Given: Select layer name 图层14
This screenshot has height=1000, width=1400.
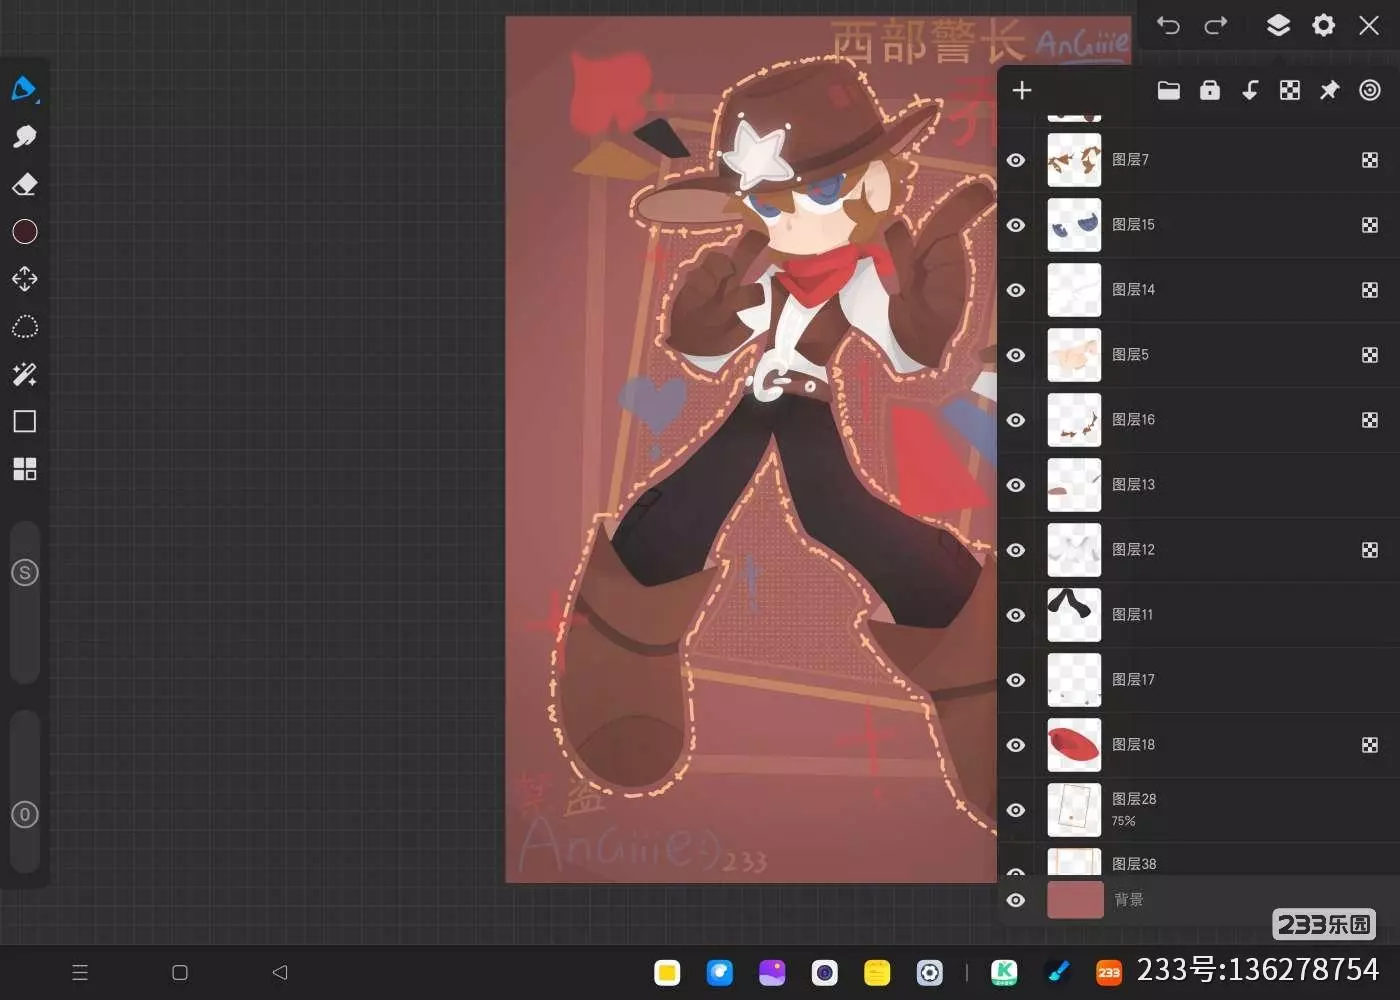Looking at the screenshot, I should coord(1133,290).
